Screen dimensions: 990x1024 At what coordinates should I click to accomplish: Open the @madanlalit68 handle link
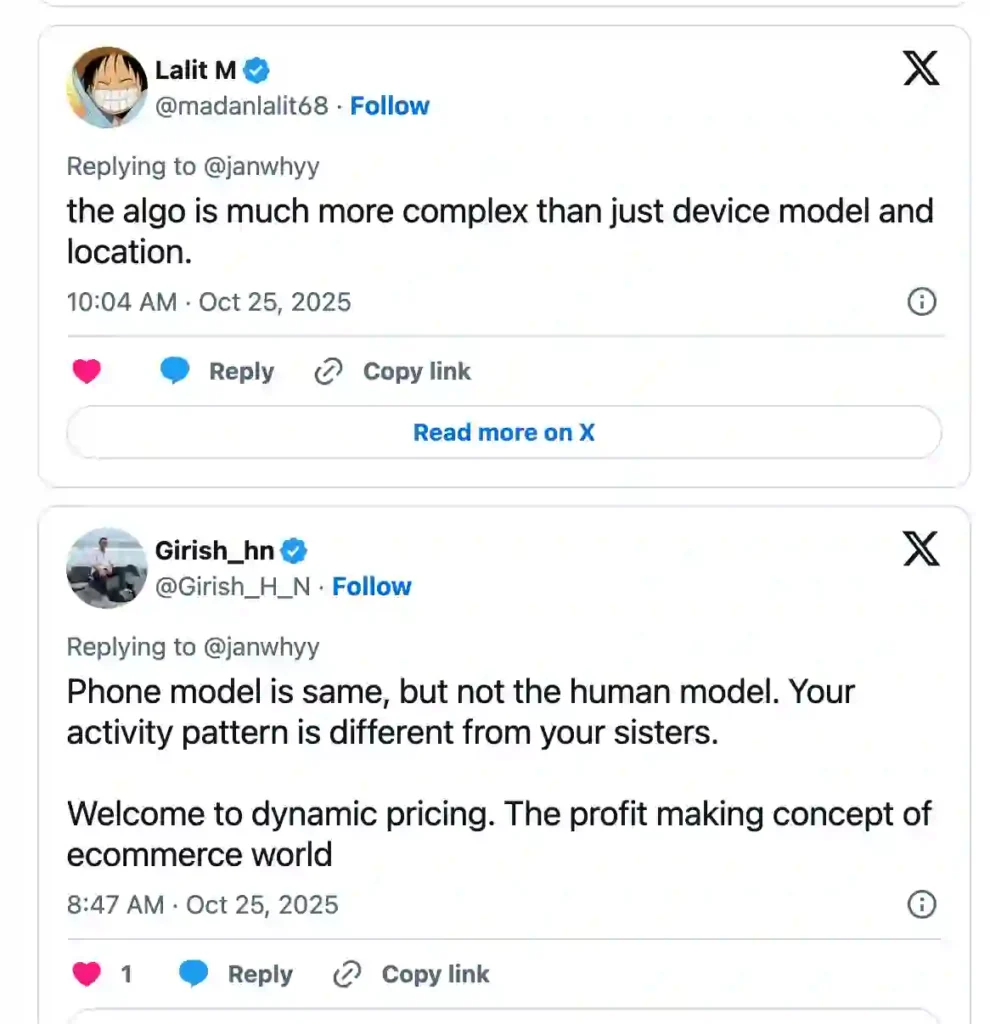[x=241, y=106]
